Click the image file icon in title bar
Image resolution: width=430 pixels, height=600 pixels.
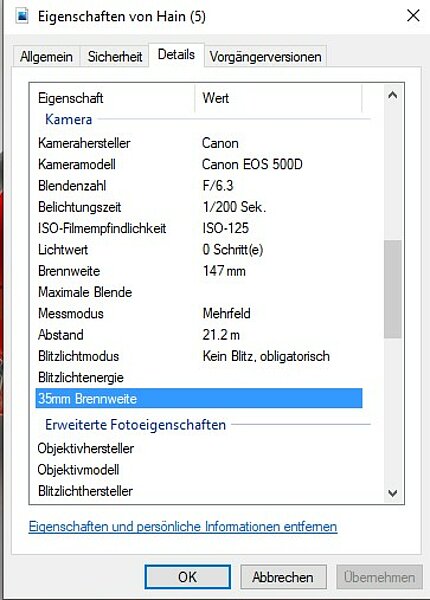click(22, 16)
